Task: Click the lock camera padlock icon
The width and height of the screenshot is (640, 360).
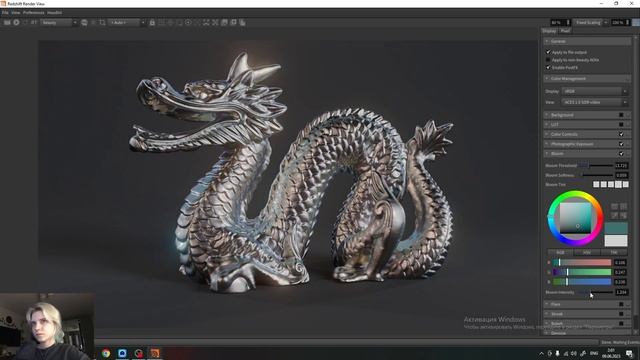Action: pos(152,23)
